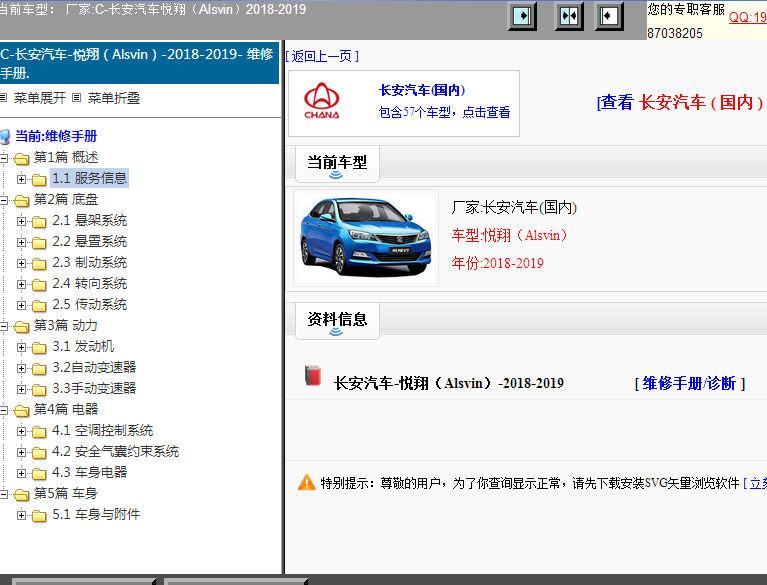Click 长安汽车-悦翔(Alsvin)-2018-2019 manual title

click(x=449, y=383)
